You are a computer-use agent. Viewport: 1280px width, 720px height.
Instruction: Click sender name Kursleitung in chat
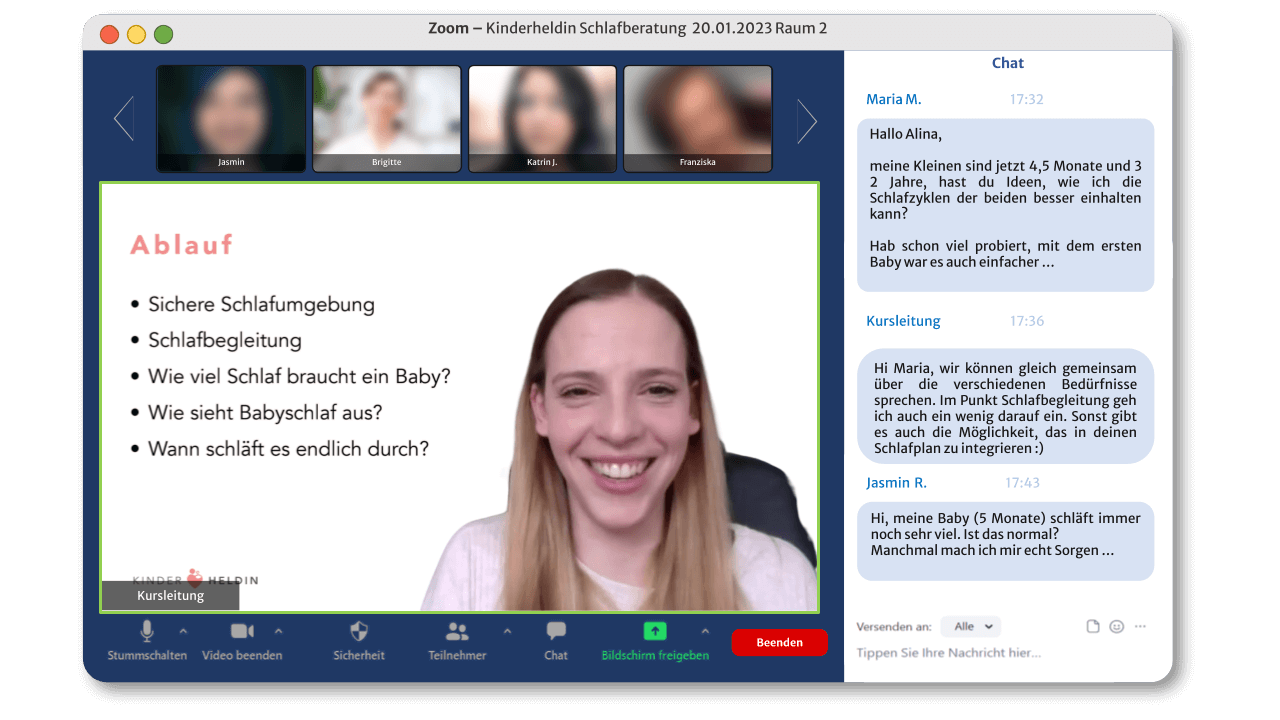coord(903,321)
